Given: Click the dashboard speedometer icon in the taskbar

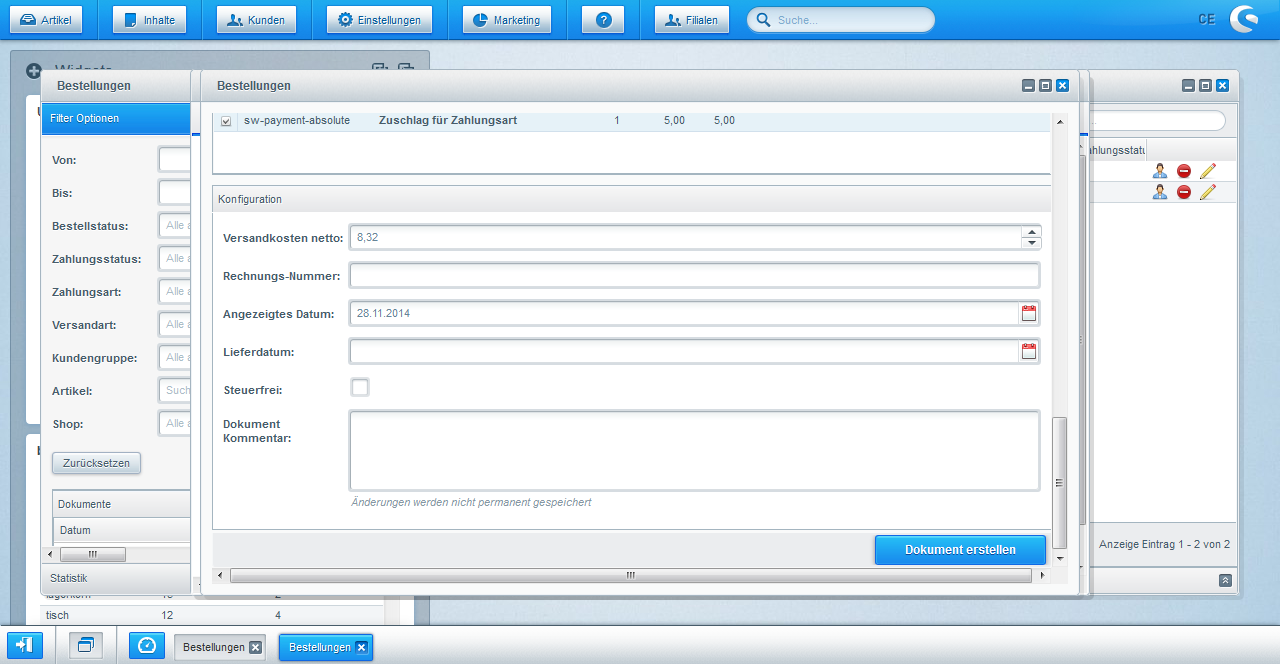Looking at the screenshot, I should click(146, 645).
